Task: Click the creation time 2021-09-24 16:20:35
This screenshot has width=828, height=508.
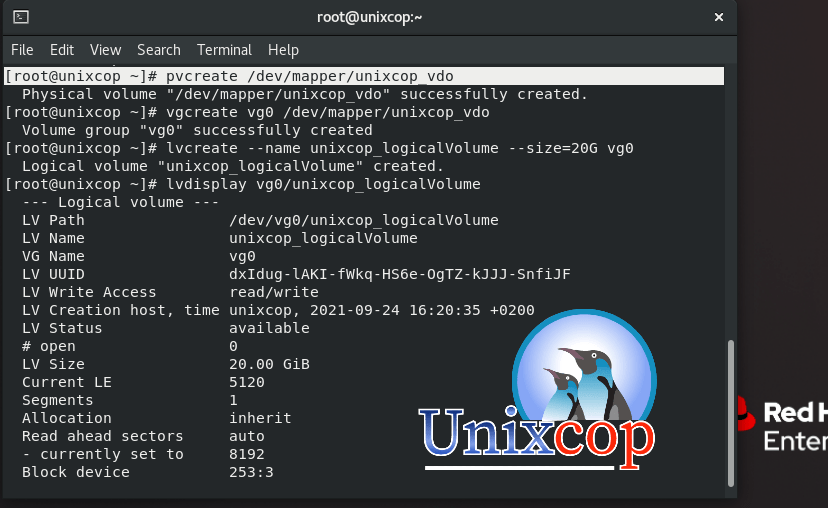Action: click(x=395, y=311)
